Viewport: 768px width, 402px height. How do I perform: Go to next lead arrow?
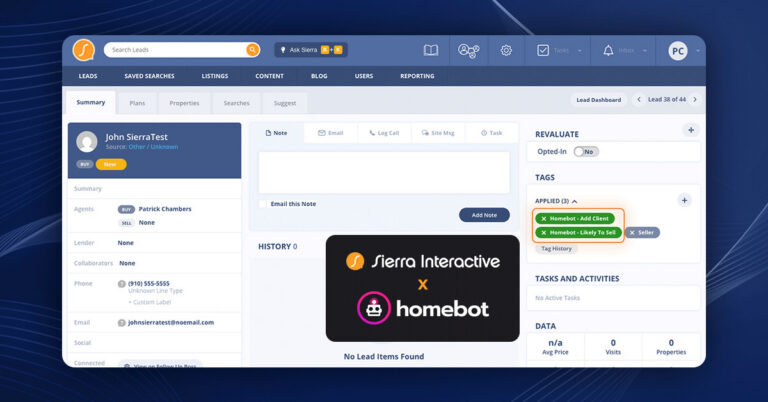coord(695,99)
